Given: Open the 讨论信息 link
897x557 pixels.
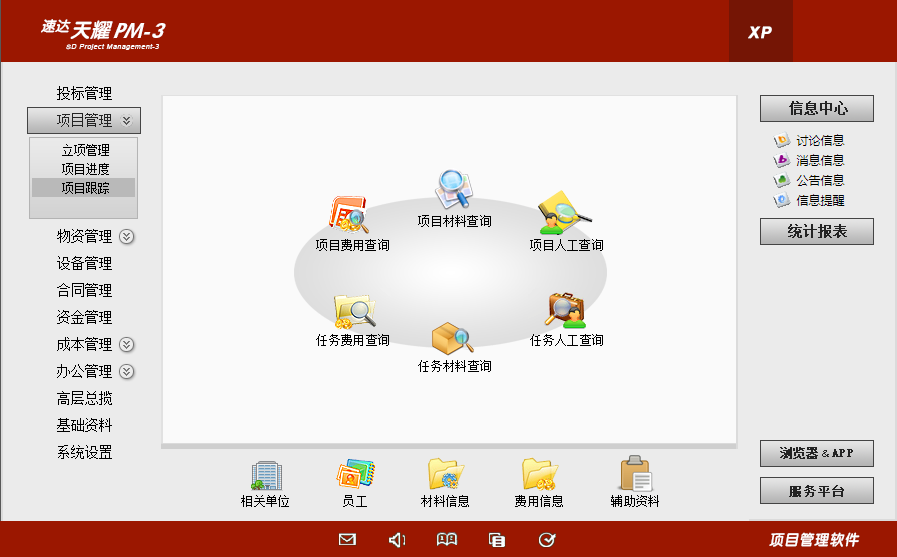Looking at the screenshot, I should (819, 141).
